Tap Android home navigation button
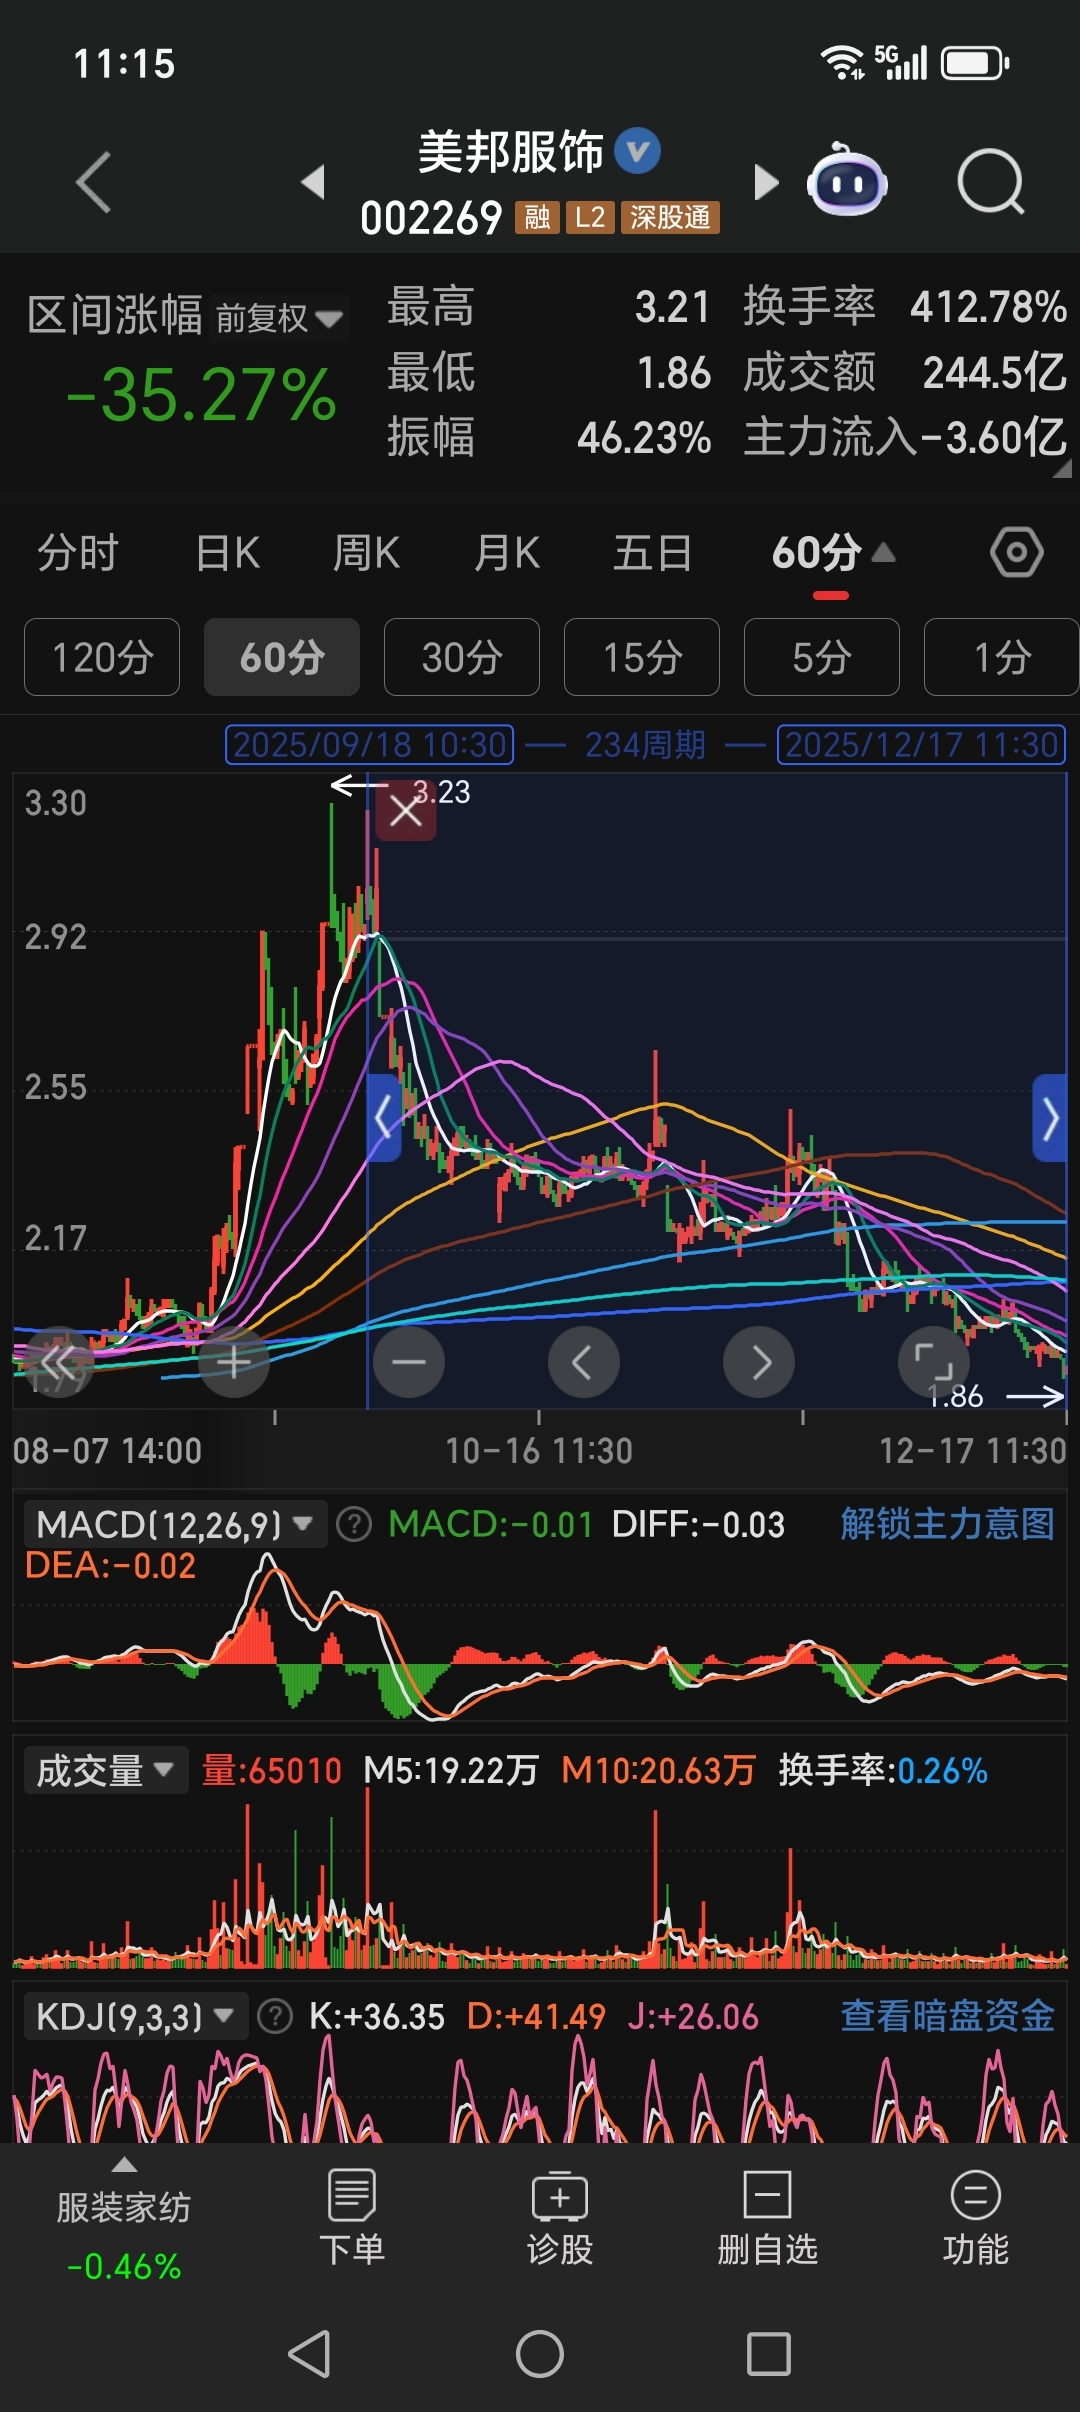The image size is (1080, 2412). [540, 2353]
